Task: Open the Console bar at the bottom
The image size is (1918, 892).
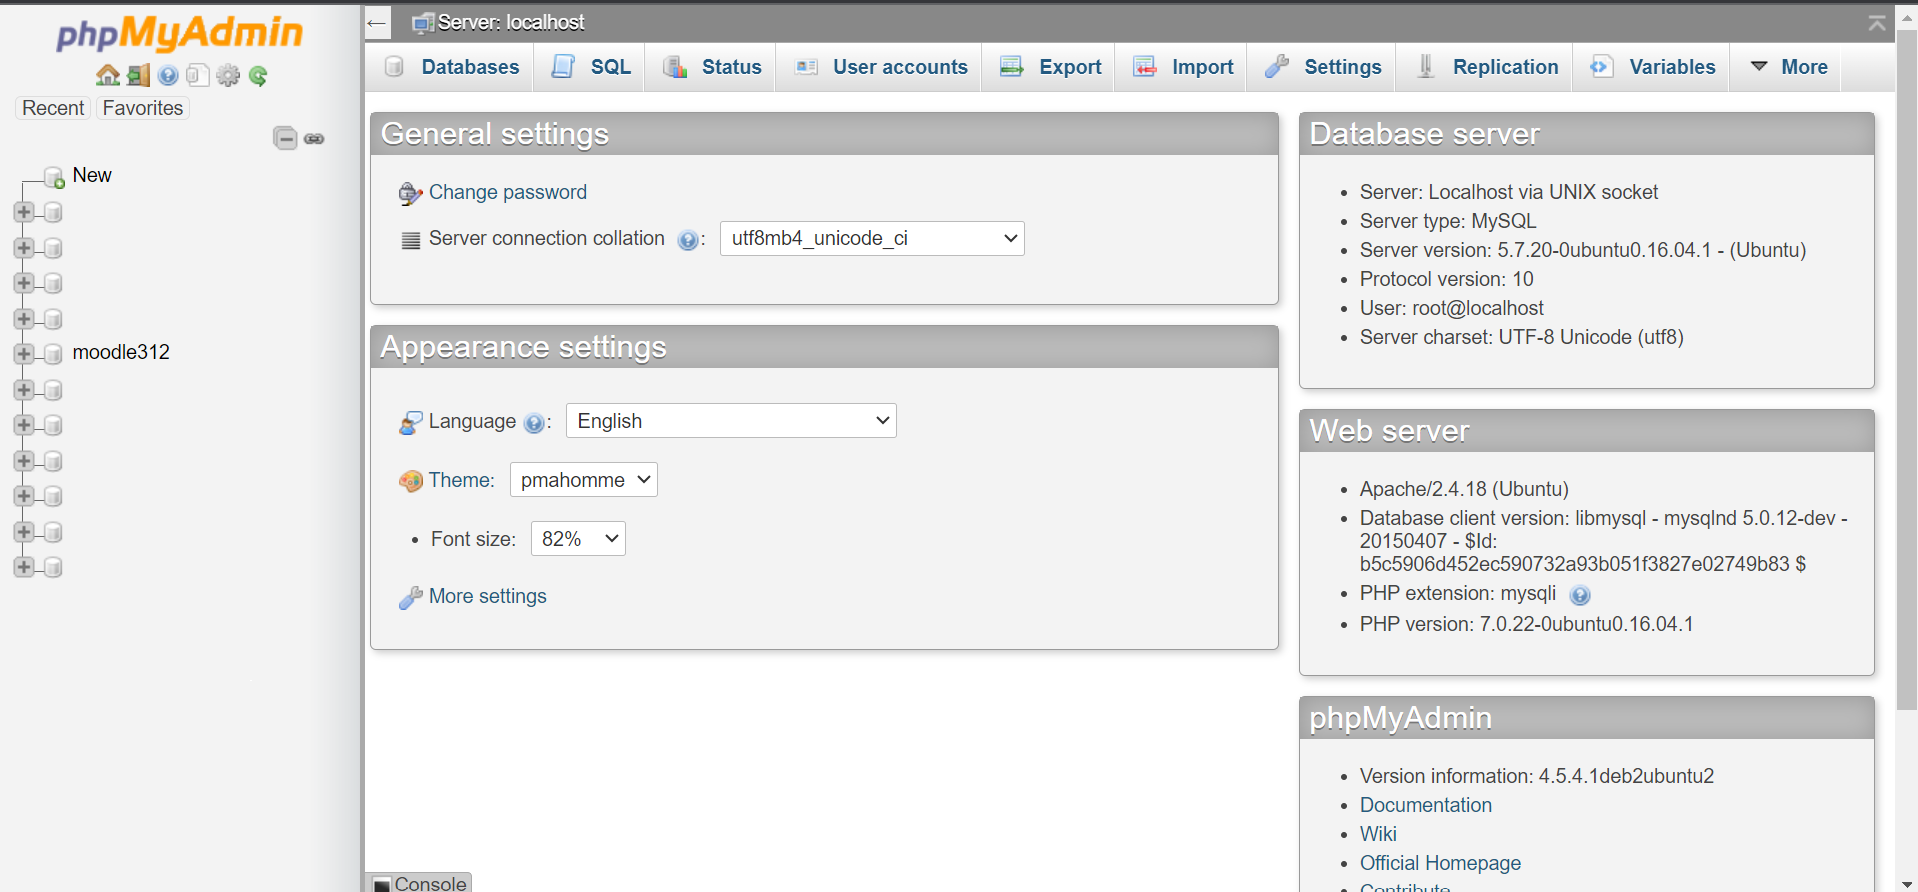Action: point(419,883)
